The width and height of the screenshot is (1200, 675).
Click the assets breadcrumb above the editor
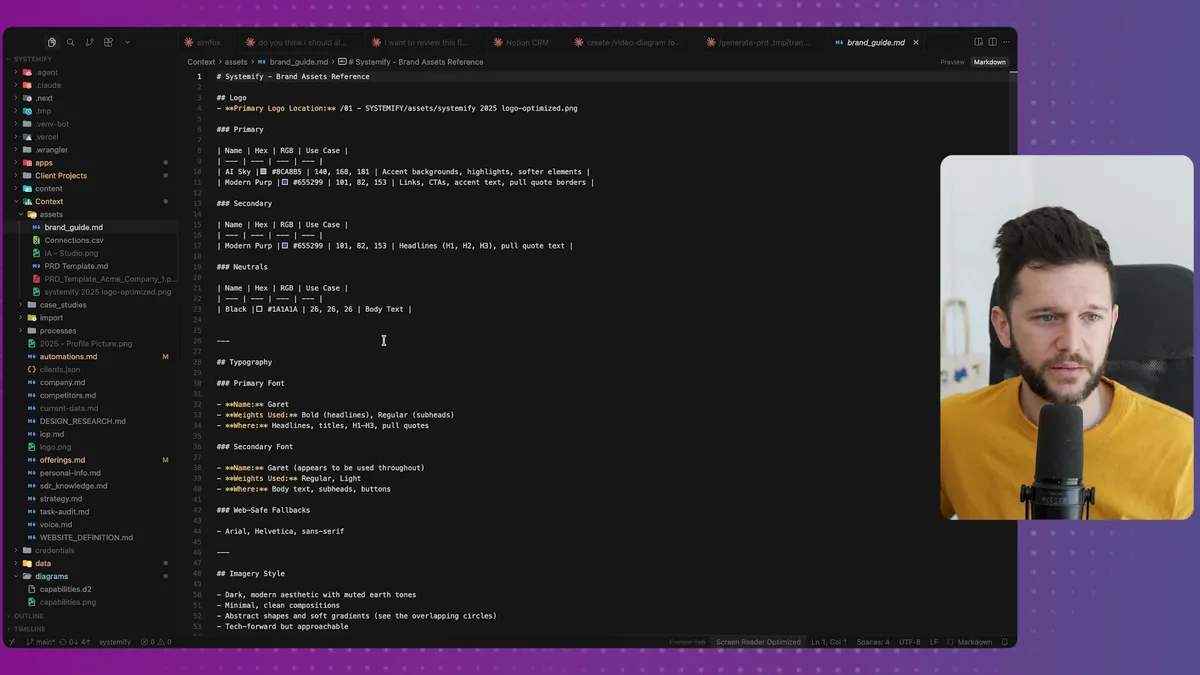pos(237,61)
